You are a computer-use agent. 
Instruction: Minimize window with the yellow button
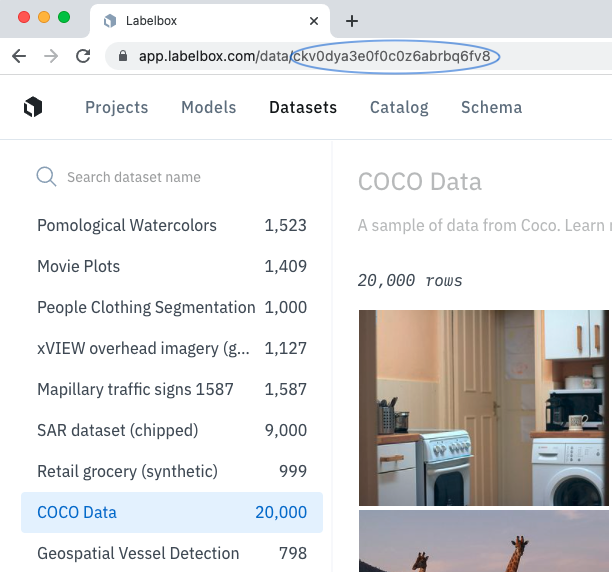coord(44,17)
